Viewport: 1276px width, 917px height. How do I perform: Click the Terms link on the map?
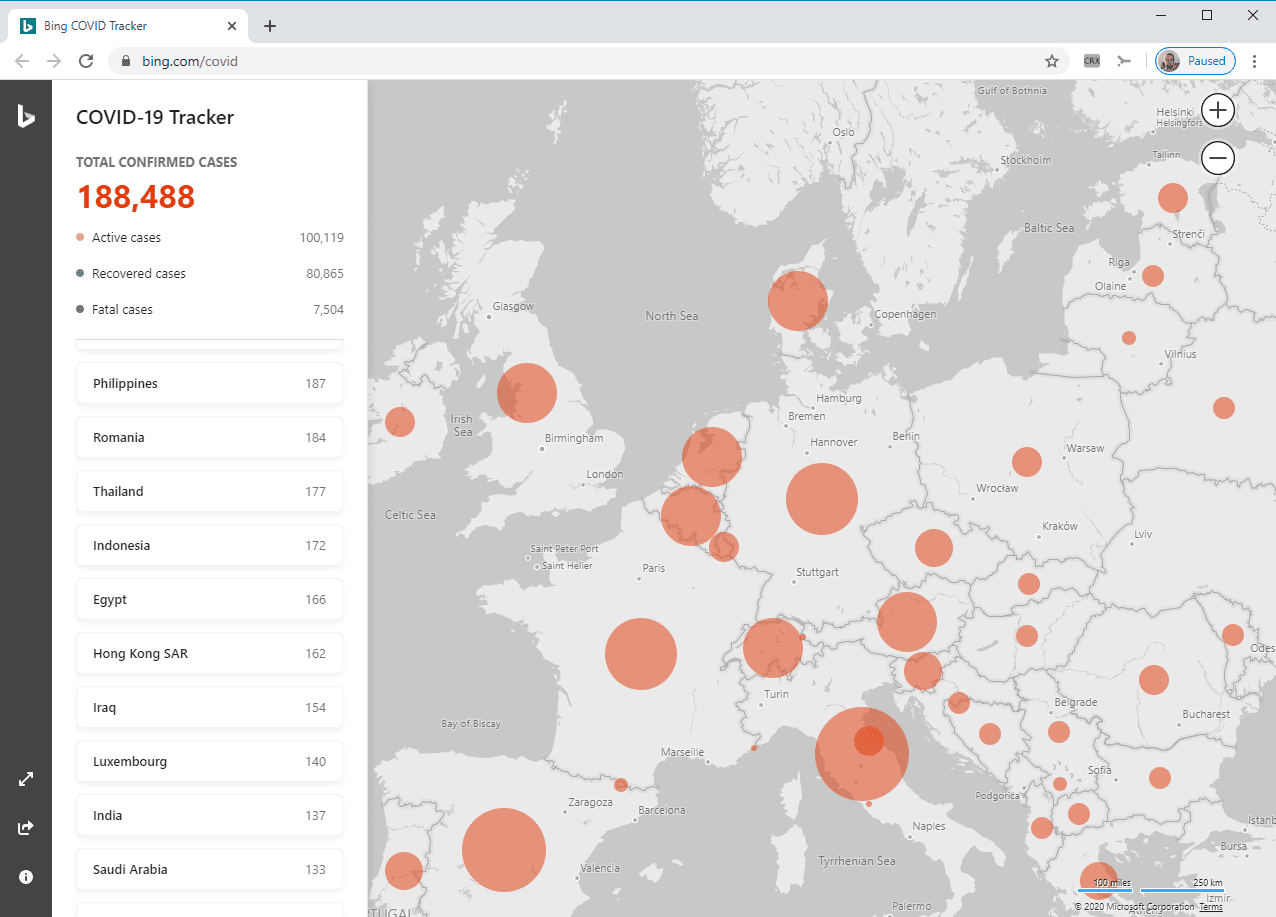coord(1211,907)
